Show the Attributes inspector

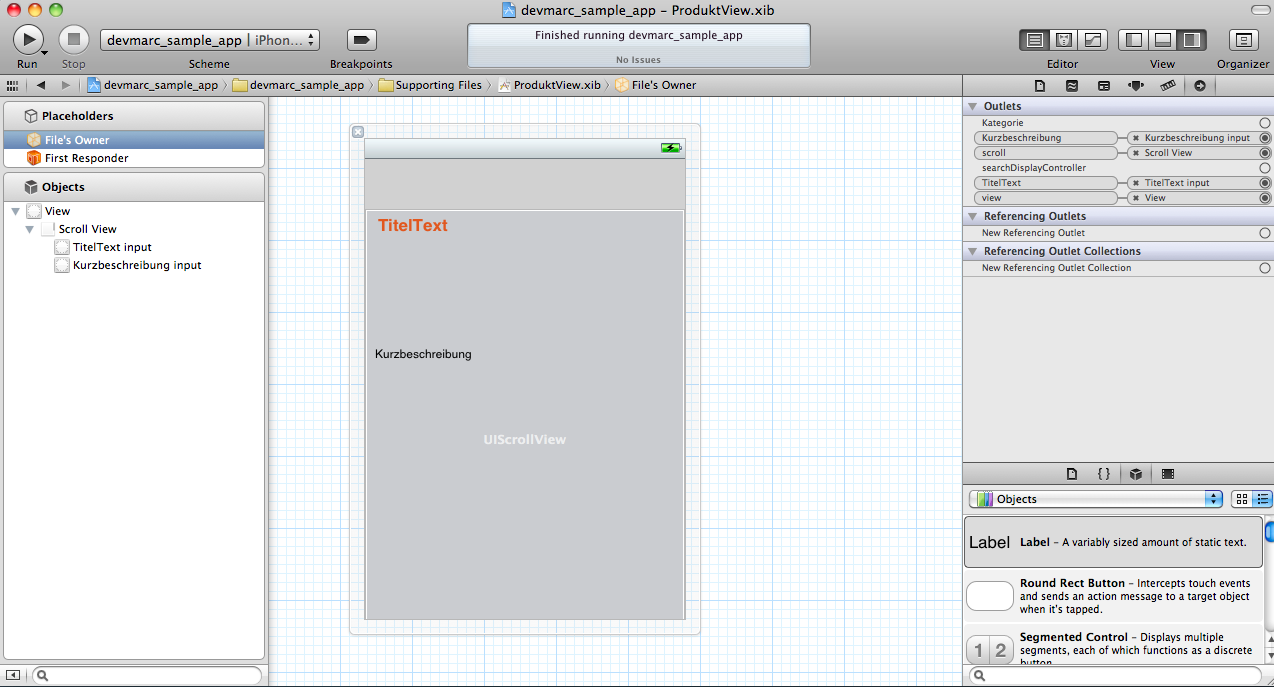(x=1135, y=86)
